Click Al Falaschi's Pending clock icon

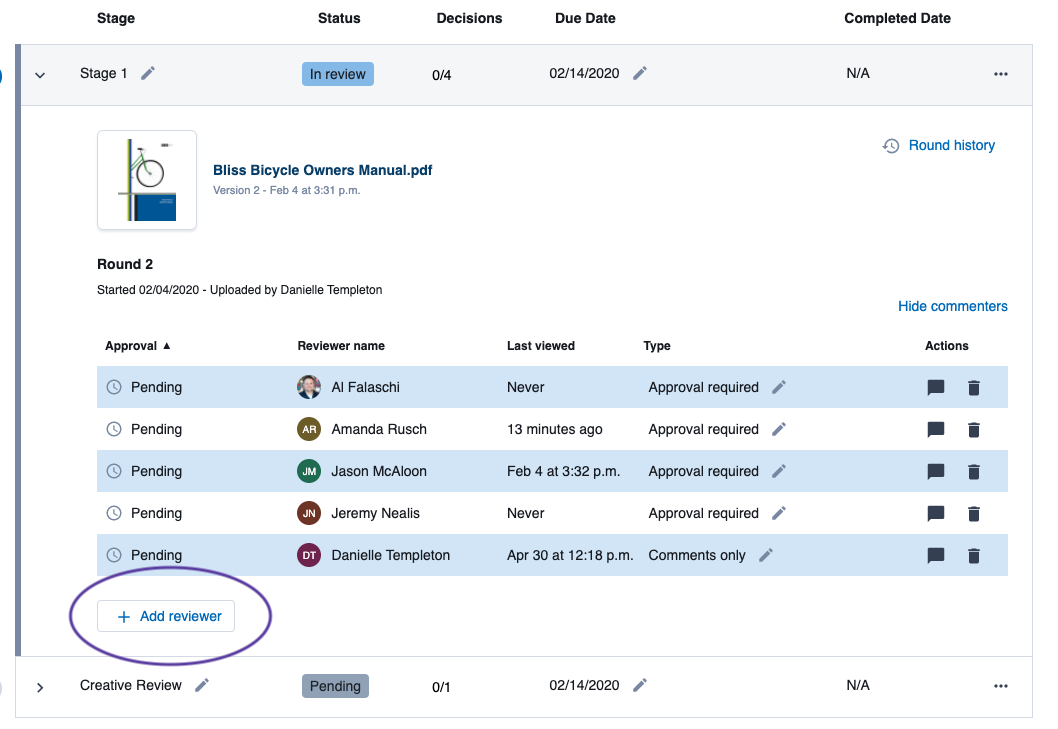(114, 387)
